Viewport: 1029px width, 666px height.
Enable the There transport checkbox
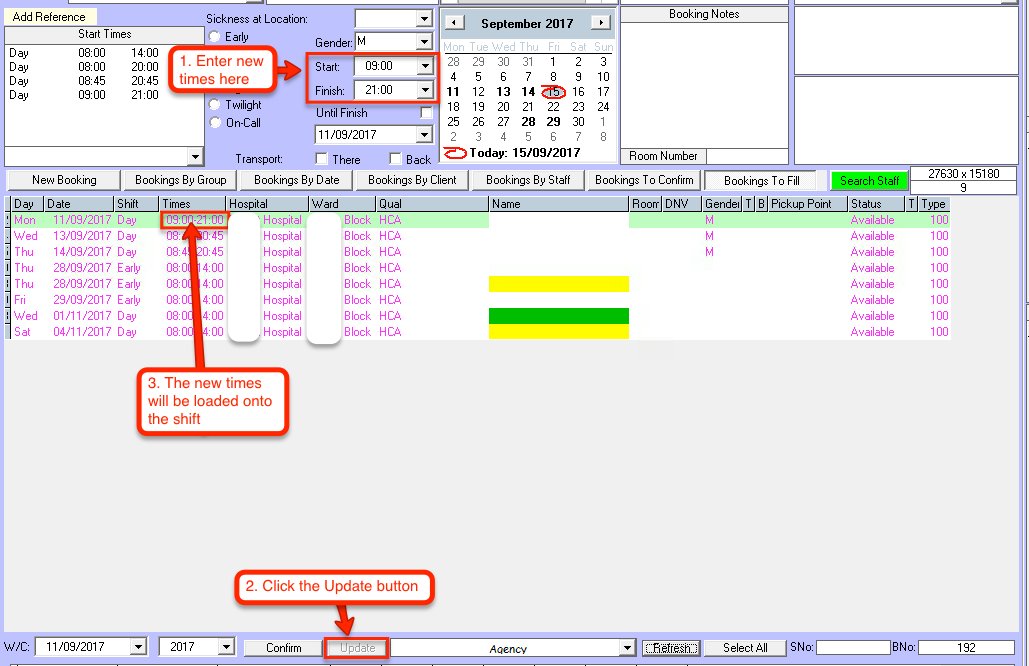(x=322, y=159)
